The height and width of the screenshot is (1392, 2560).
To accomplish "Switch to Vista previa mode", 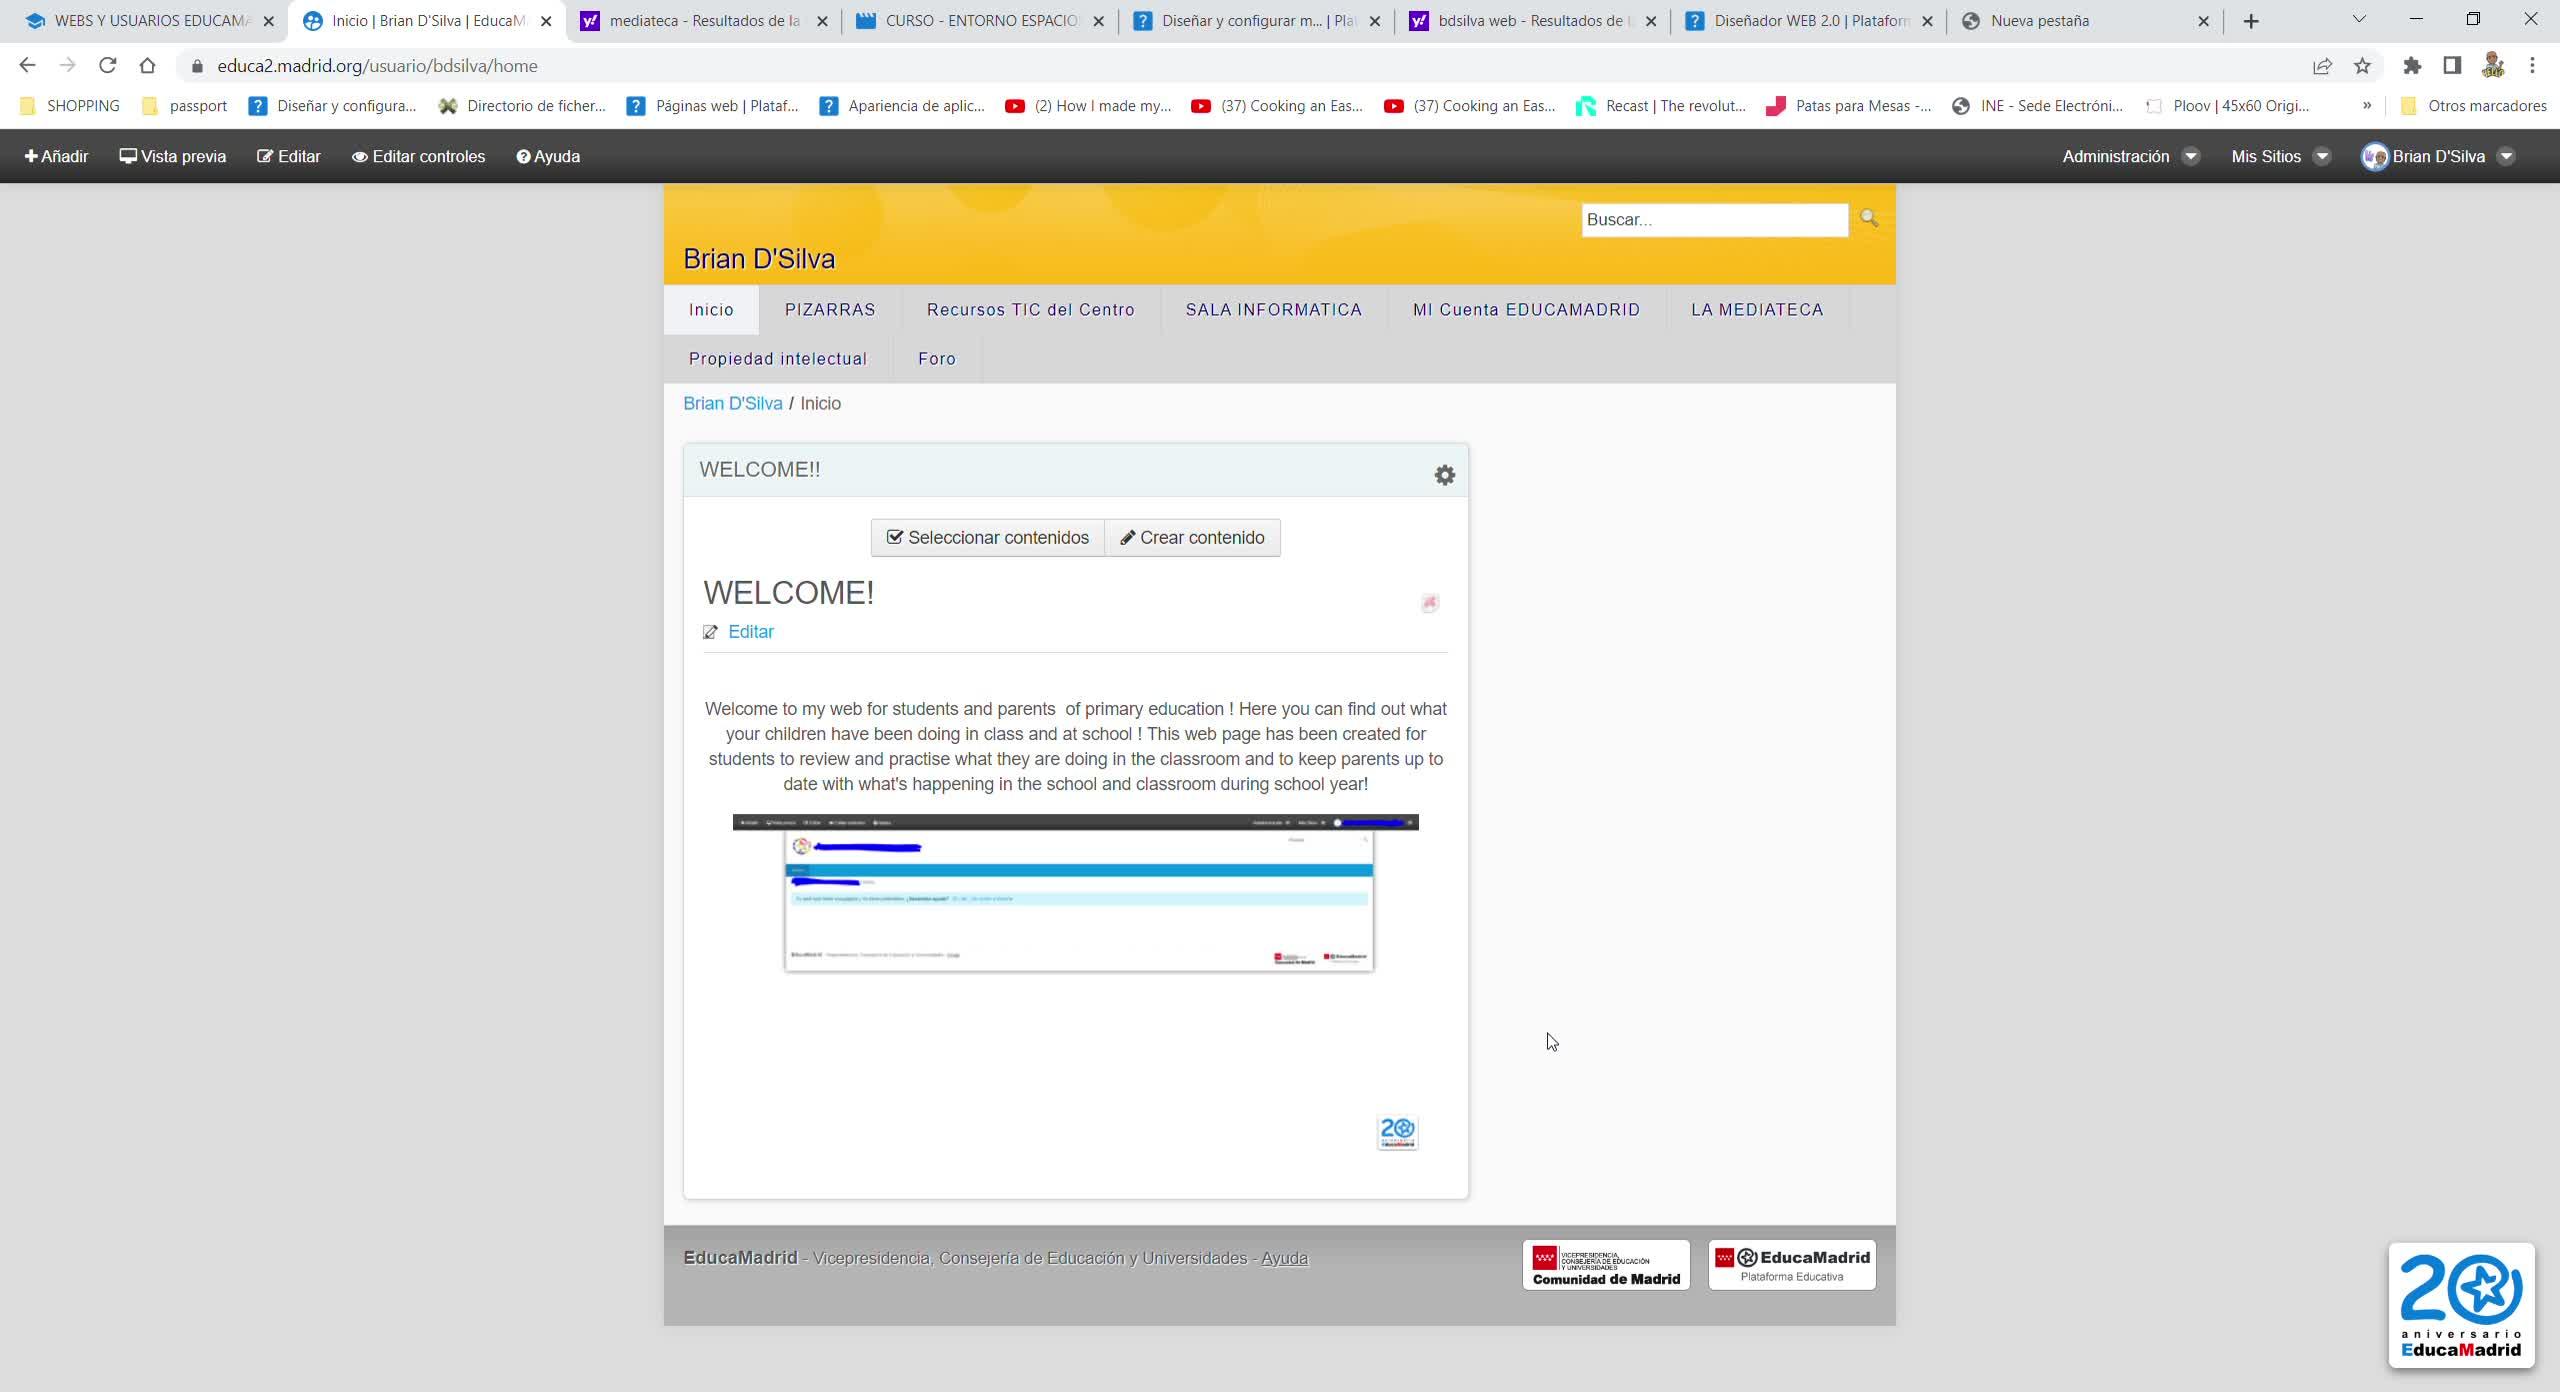I will [173, 156].
